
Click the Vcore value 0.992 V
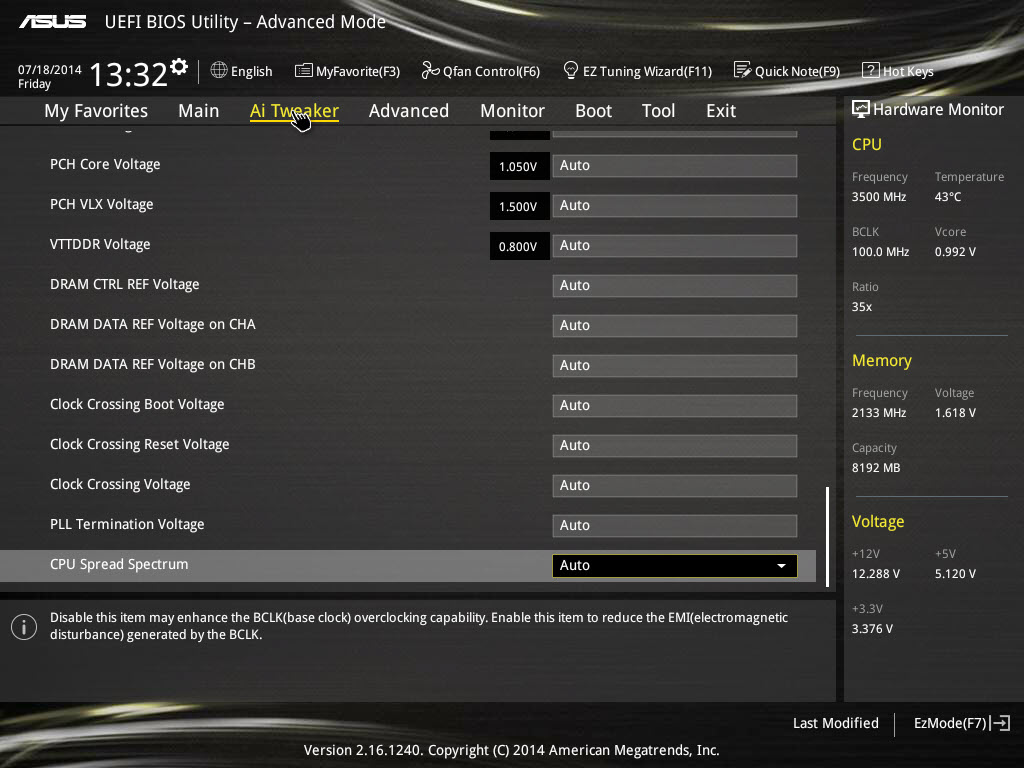(x=955, y=252)
